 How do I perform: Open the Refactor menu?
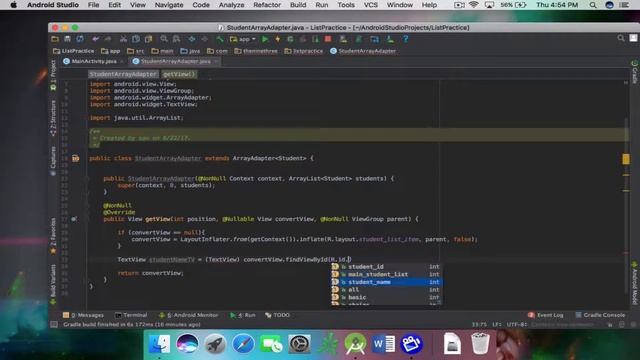coord(267,5)
